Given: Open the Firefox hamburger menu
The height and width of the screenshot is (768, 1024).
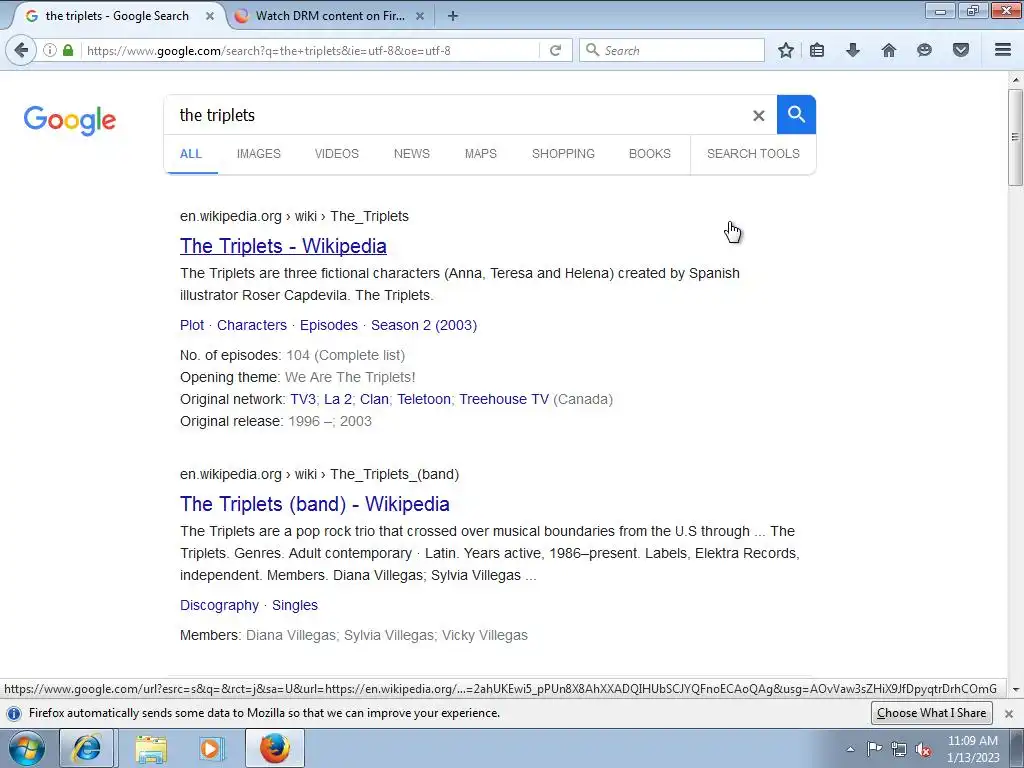Looking at the screenshot, I should click(x=1003, y=50).
